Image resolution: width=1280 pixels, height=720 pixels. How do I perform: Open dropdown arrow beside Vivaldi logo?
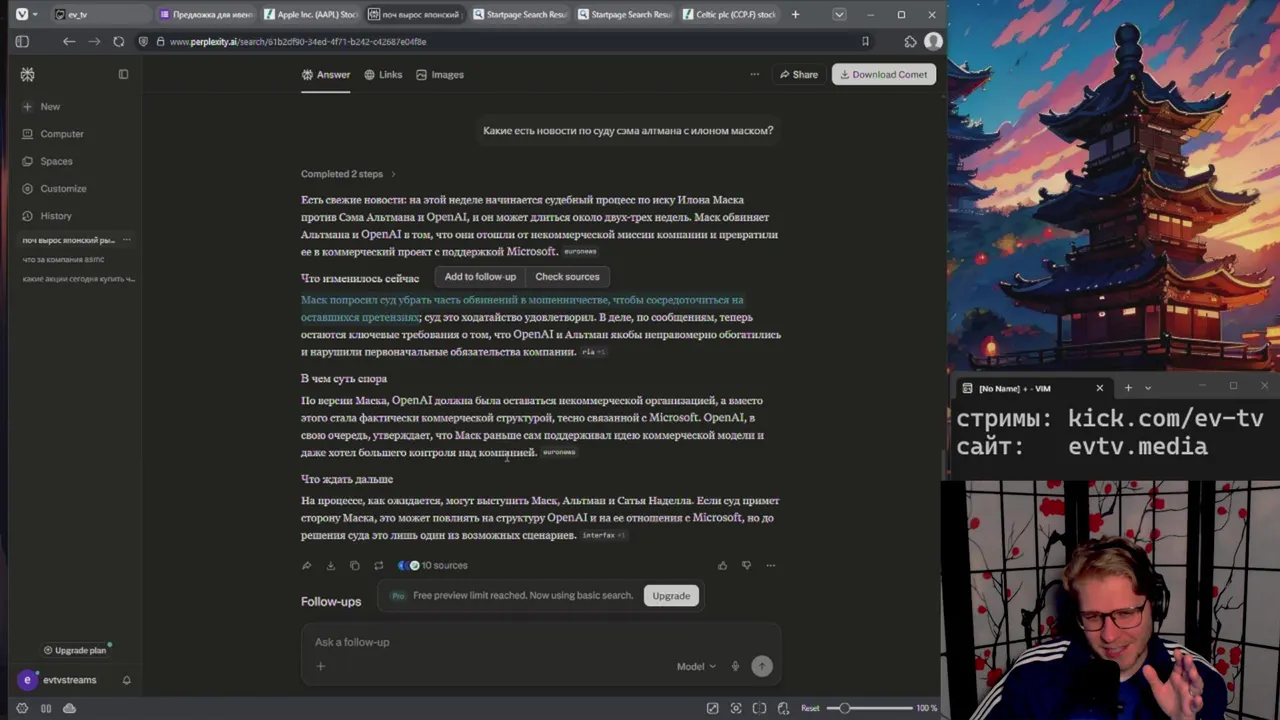click(35, 14)
